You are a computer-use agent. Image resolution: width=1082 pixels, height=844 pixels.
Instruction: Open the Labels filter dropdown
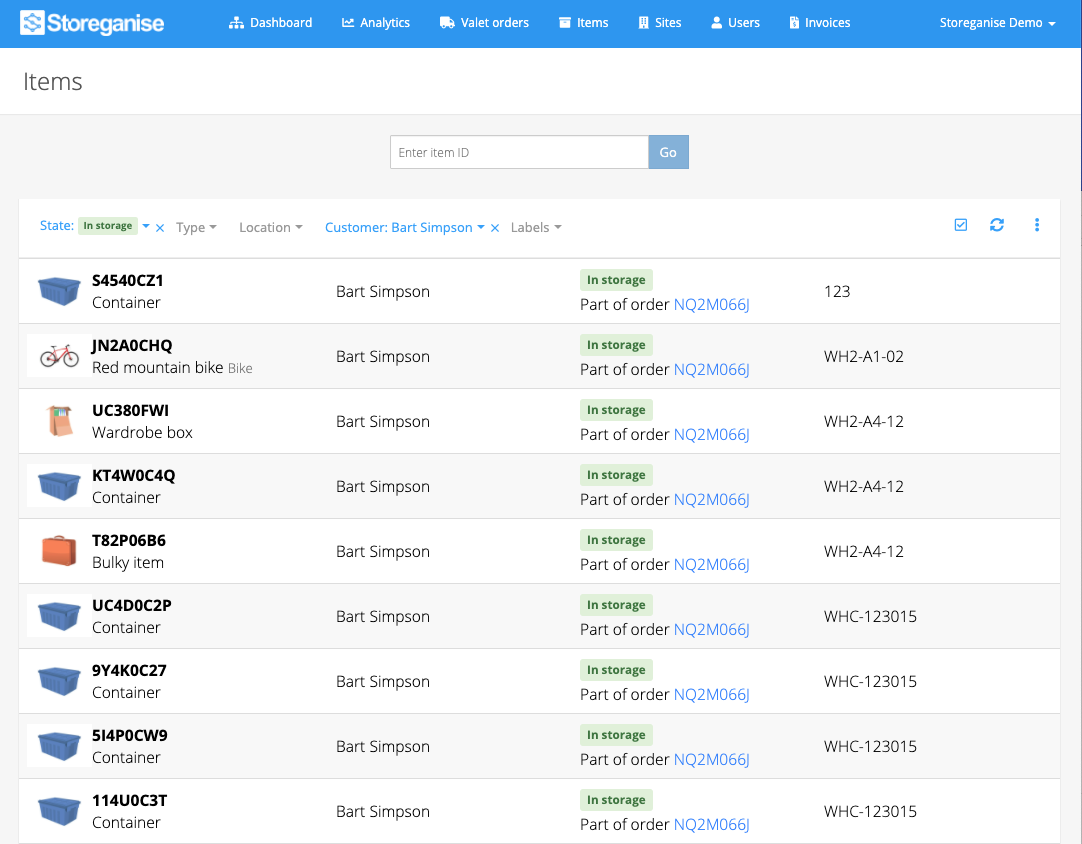click(x=536, y=228)
